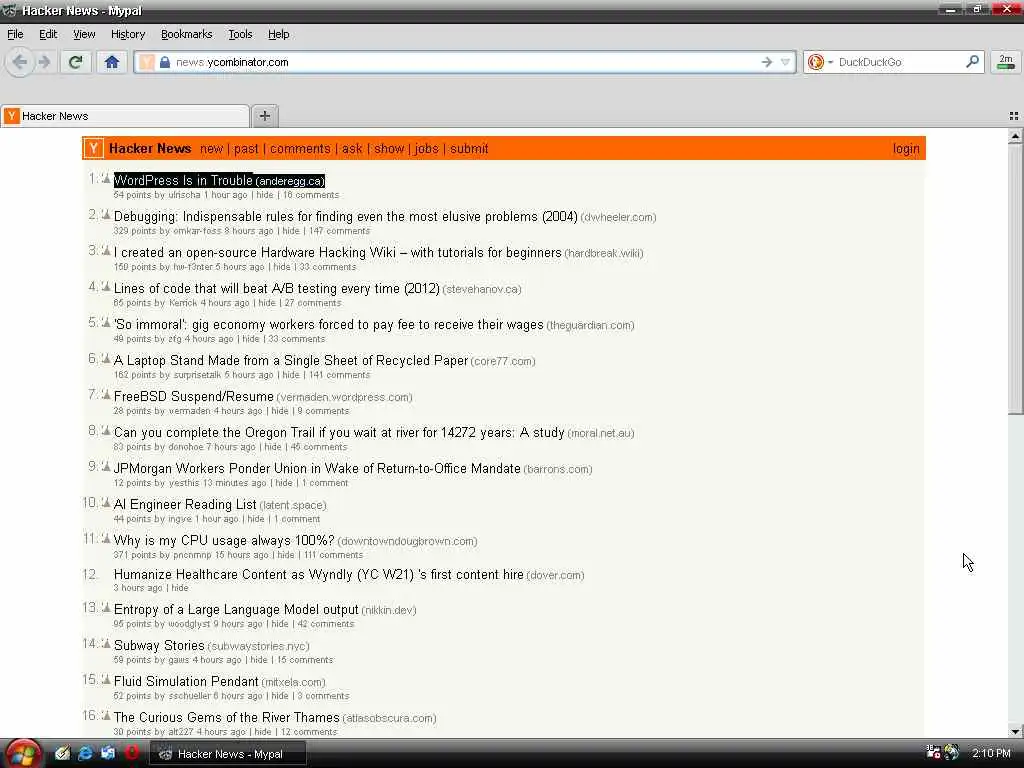Open the Help menu
Image resolution: width=1024 pixels, height=768 pixels.
pyautogui.click(x=278, y=34)
